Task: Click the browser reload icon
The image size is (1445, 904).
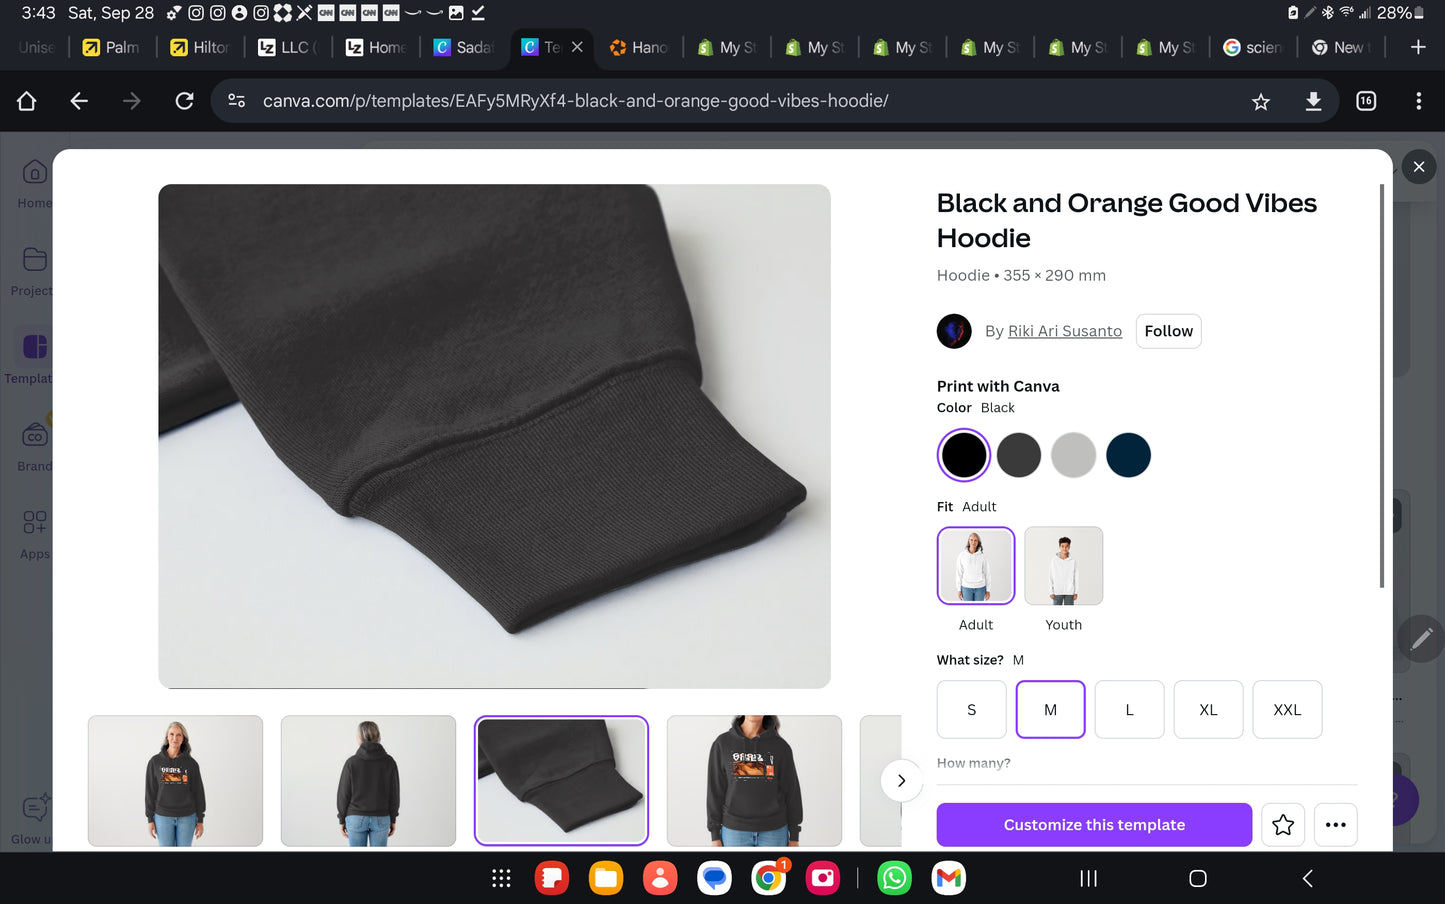Action: pos(184,101)
